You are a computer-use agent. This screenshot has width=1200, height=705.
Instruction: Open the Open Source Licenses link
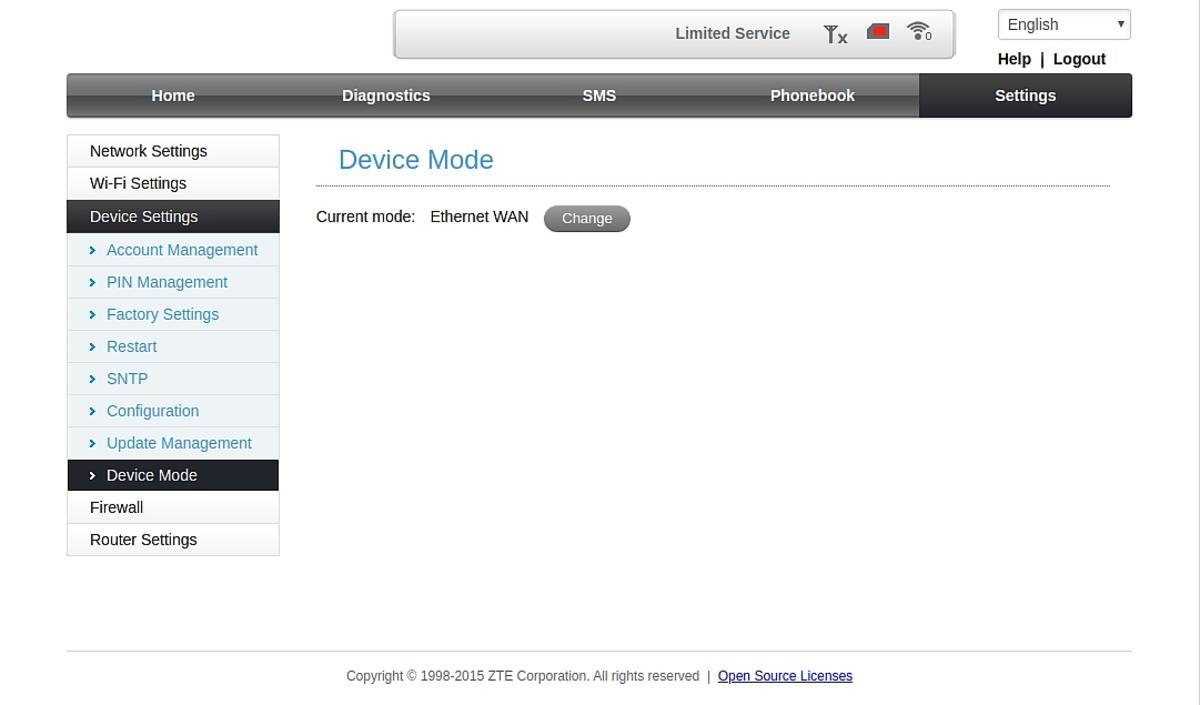[785, 676]
